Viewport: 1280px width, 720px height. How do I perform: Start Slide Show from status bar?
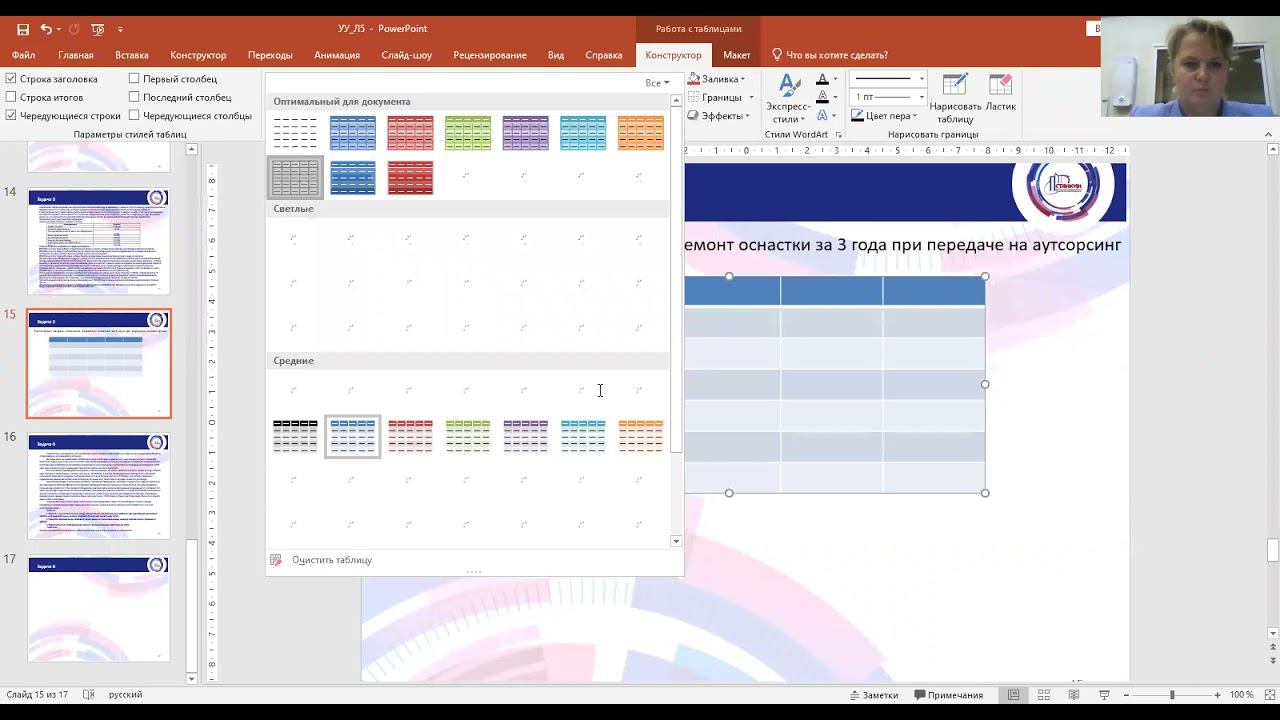coord(1104,695)
